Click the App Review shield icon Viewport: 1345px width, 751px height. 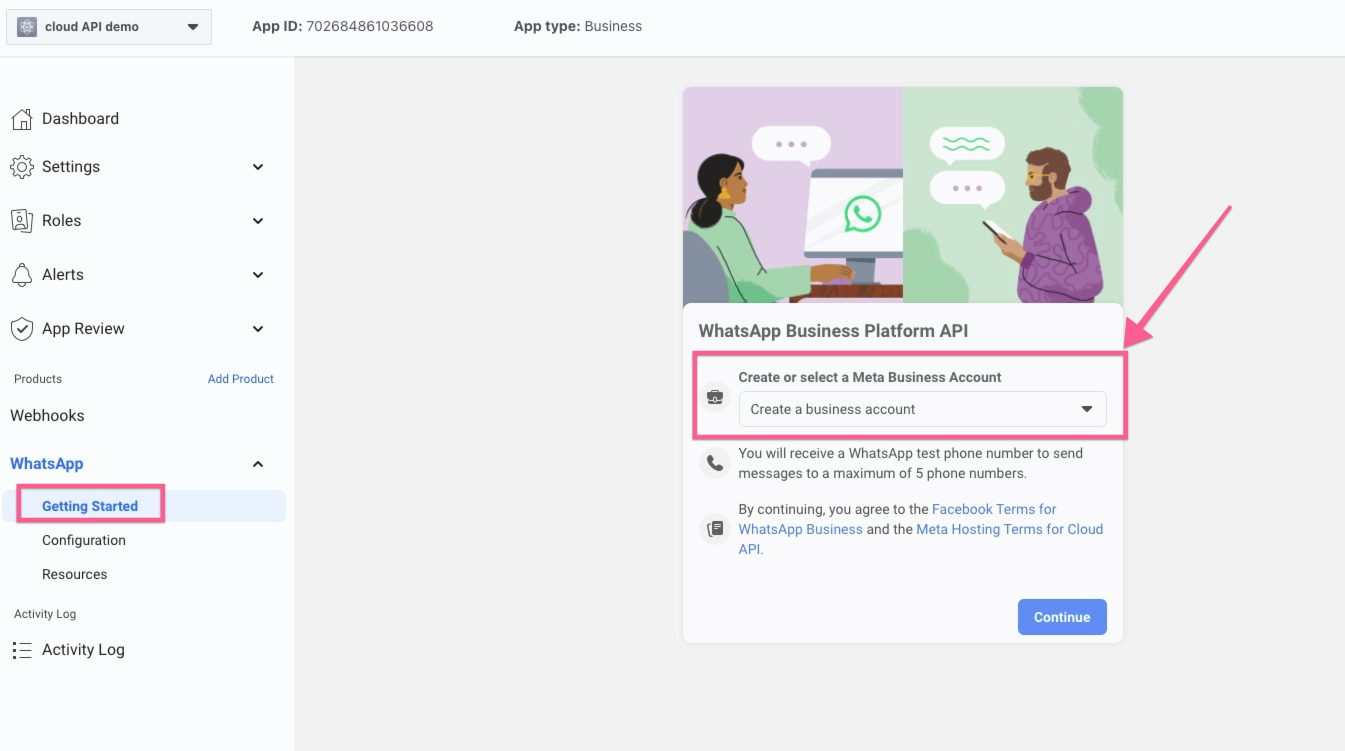pos(21,329)
